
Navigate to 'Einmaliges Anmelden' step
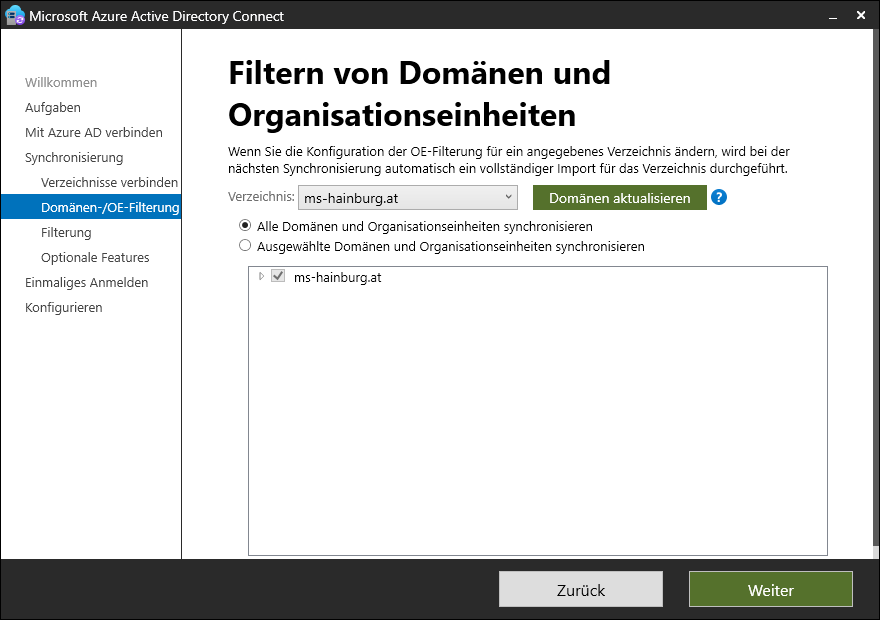pyautogui.click(x=86, y=282)
